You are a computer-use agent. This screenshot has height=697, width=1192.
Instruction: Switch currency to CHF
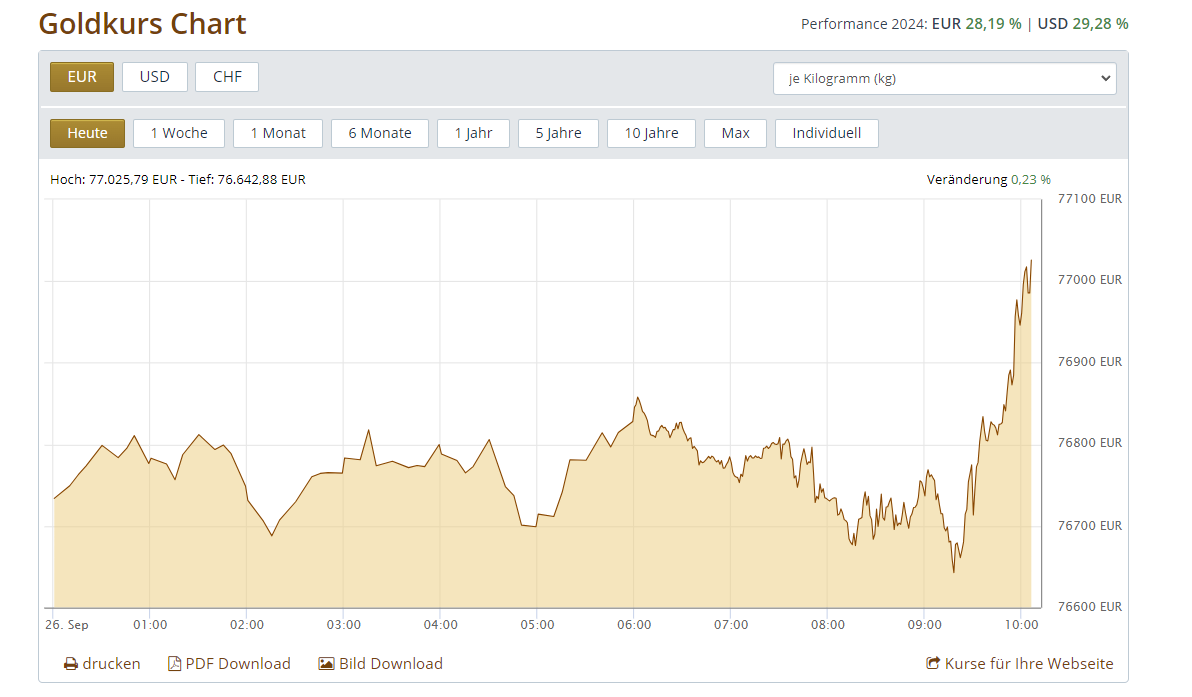[227, 77]
